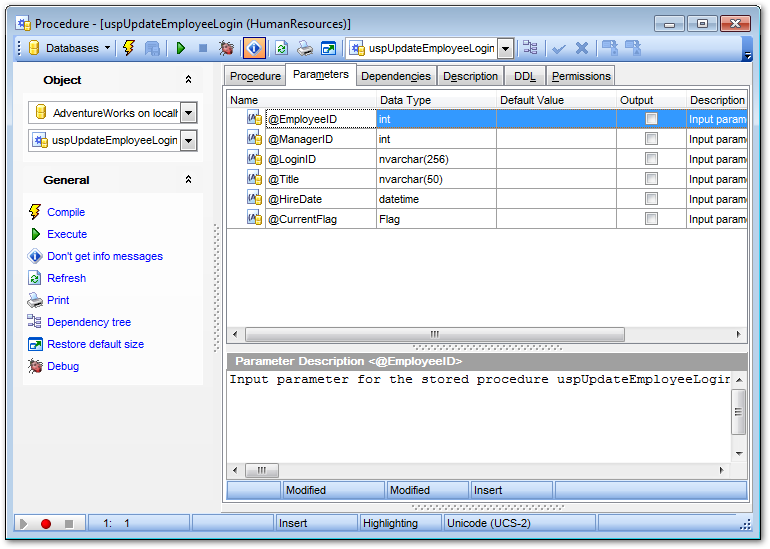
Task: Click the Print link in sidebar
Action: click(x=58, y=300)
